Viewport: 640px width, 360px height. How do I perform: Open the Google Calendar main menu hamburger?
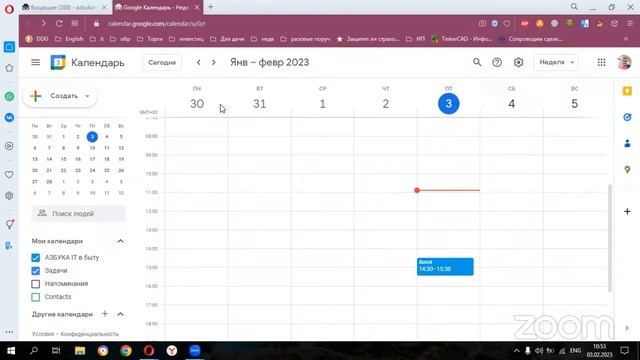click(x=36, y=62)
